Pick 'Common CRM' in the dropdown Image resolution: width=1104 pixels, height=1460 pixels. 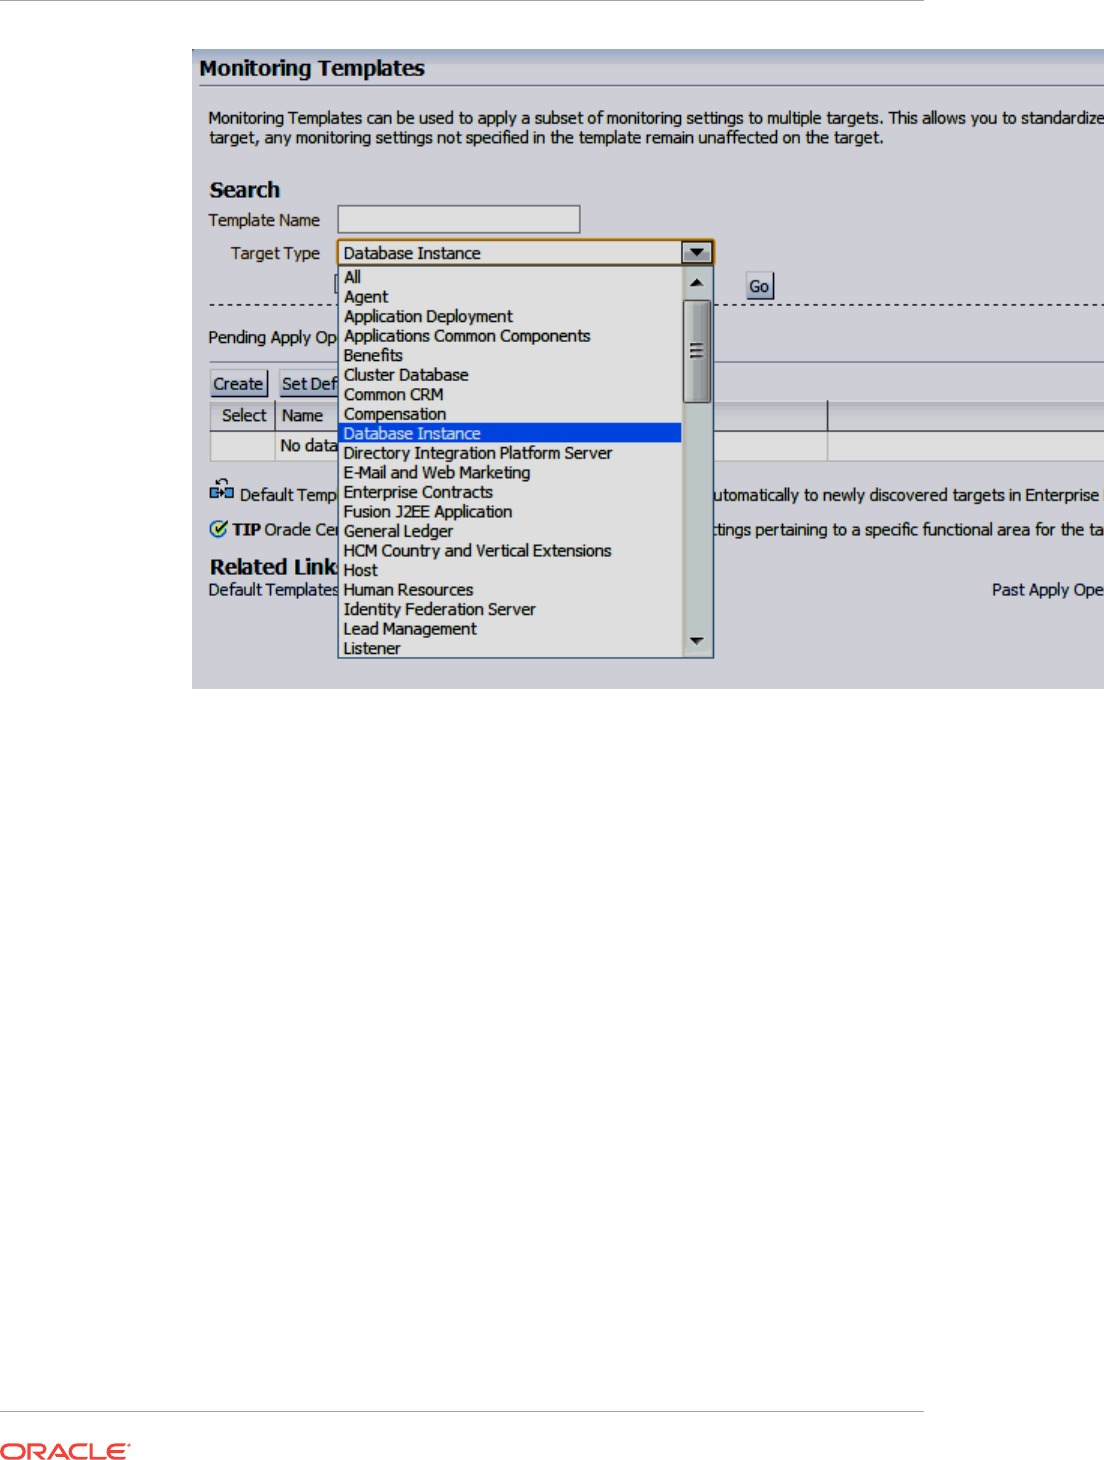point(511,394)
